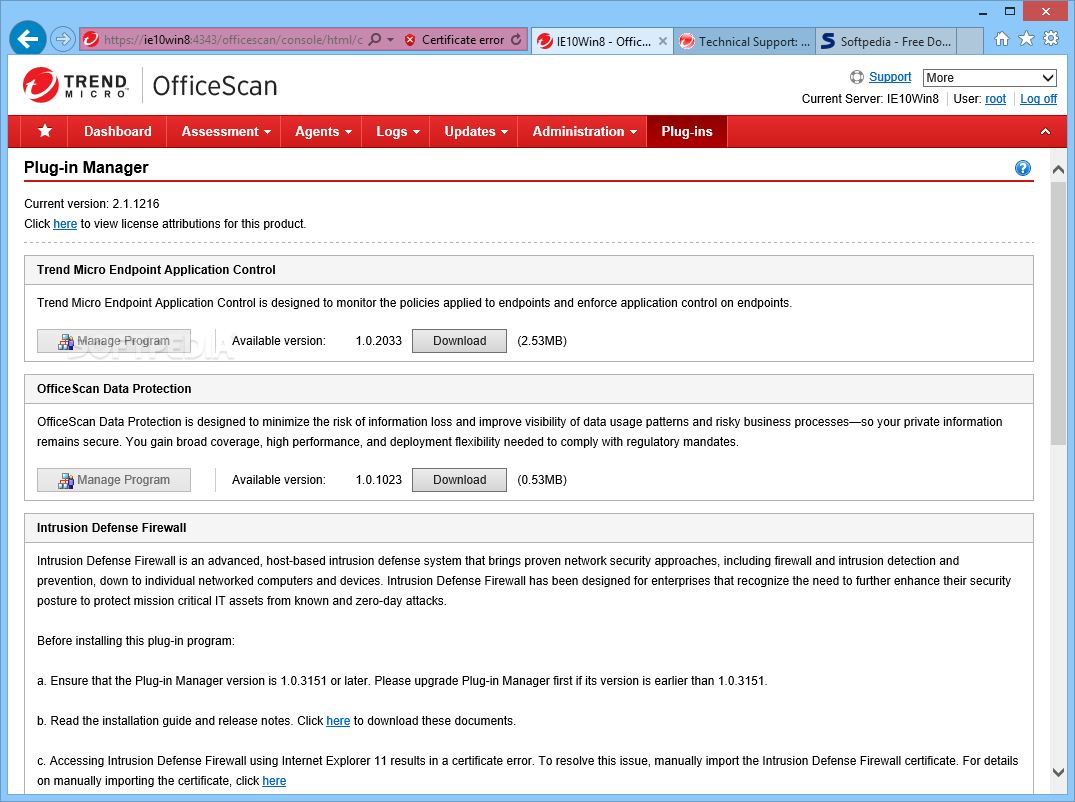The width and height of the screenshot is (1075, 802).
Task: Switch to the Softpedia browser tab
Action: point(886,41)
